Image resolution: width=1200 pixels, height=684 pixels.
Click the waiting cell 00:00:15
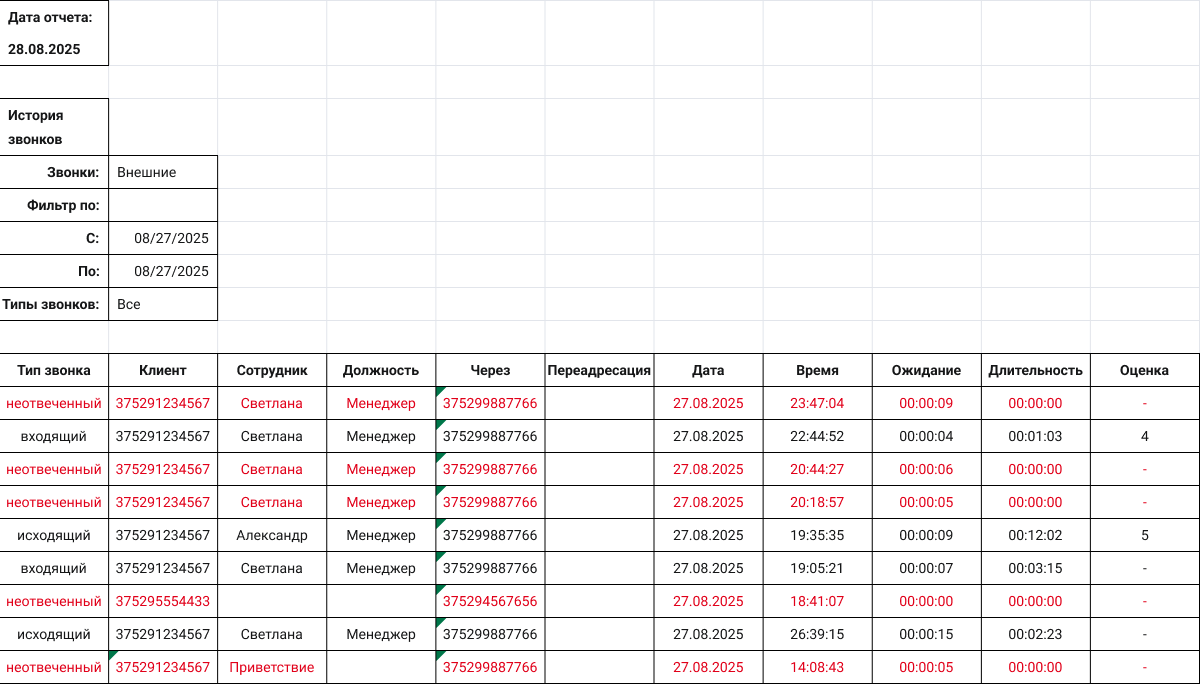pyautogui.click(x=926, y=634)
